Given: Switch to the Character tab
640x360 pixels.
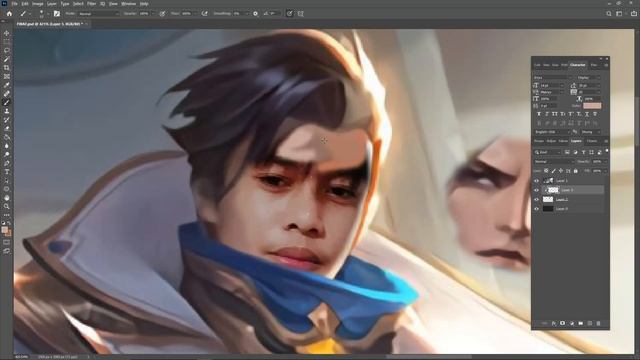Looking at the screenshot, I should (x=578, y=65).
